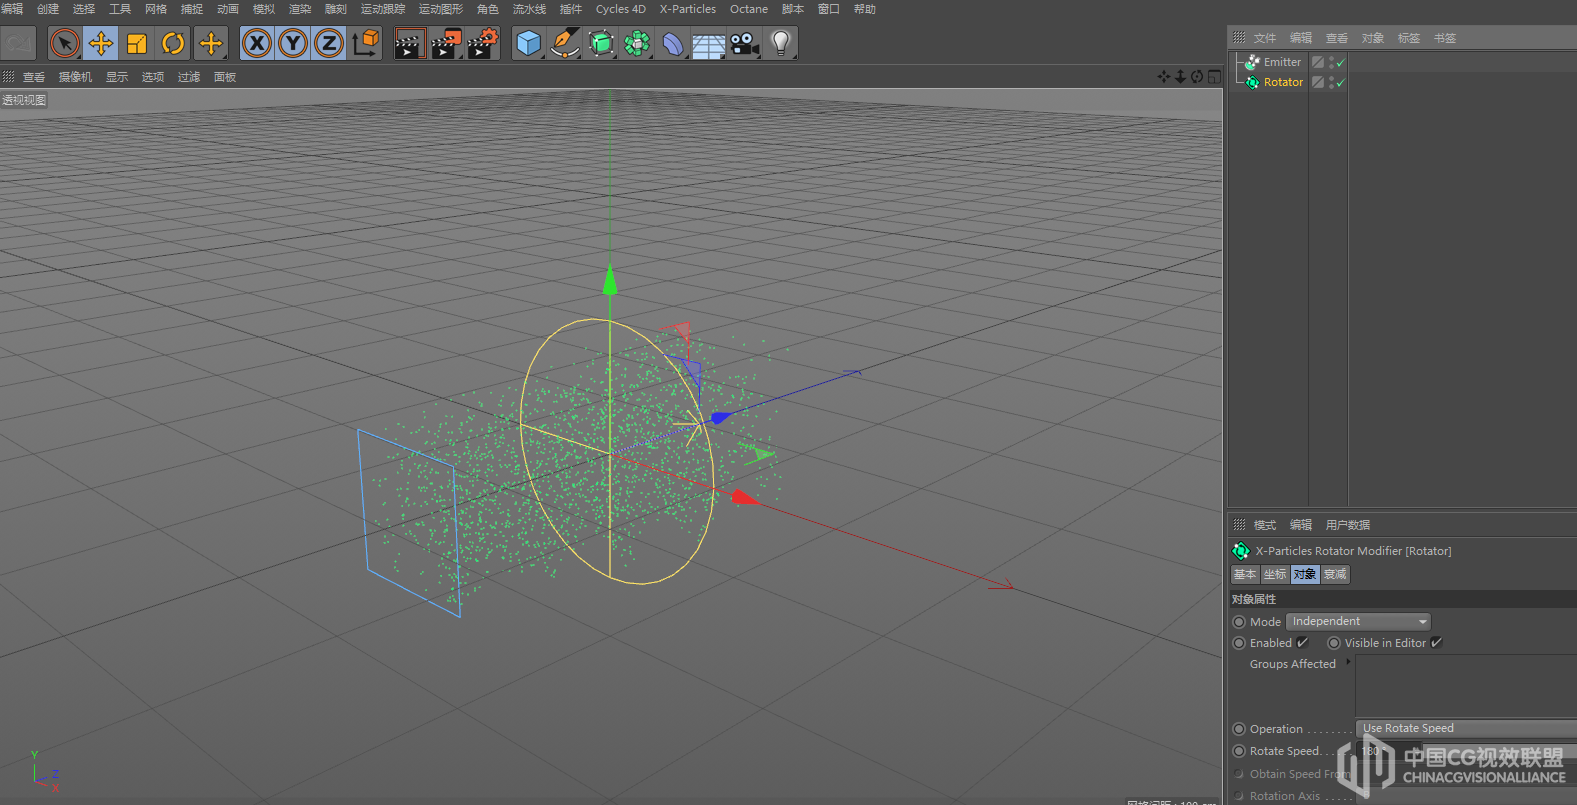Toggle the coordinate system icon

pyautogui.click(x=366, y=43)
